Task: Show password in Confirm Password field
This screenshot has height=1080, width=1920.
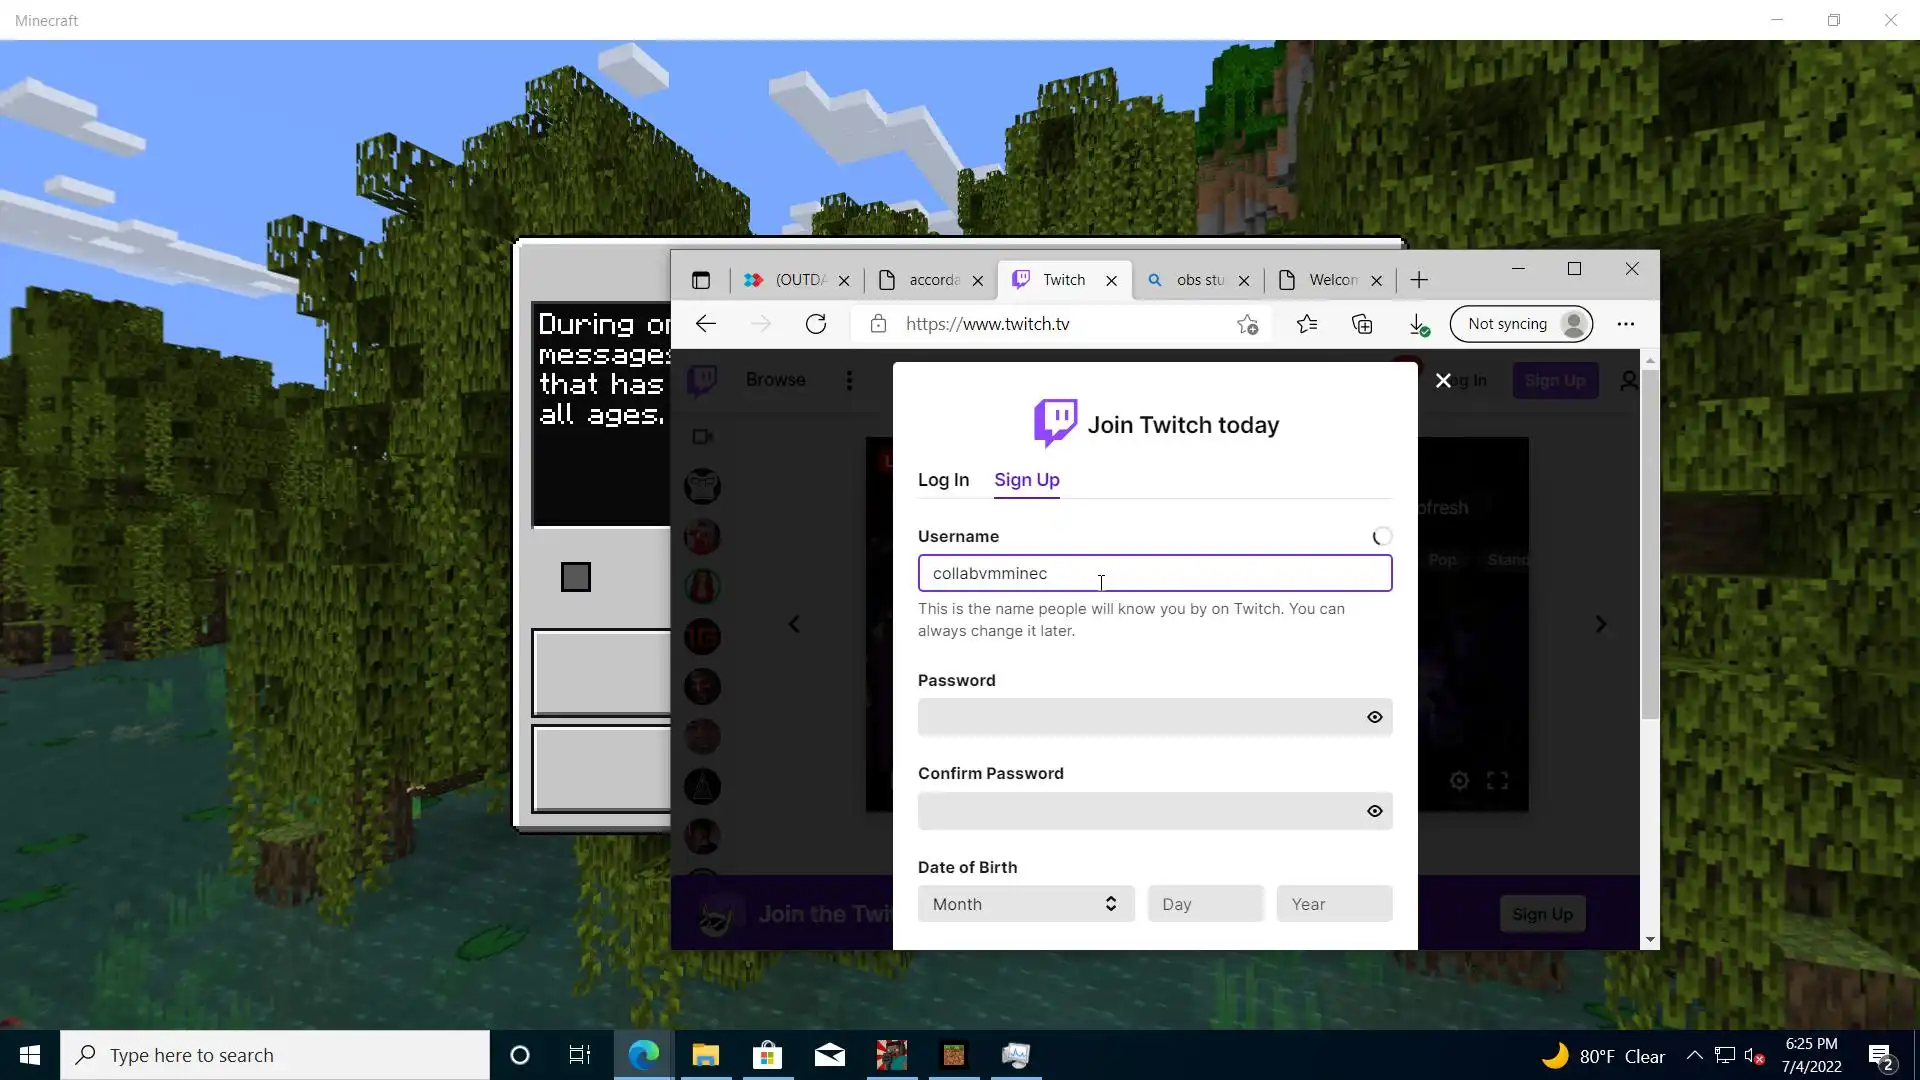Action: pos(1375,811)
